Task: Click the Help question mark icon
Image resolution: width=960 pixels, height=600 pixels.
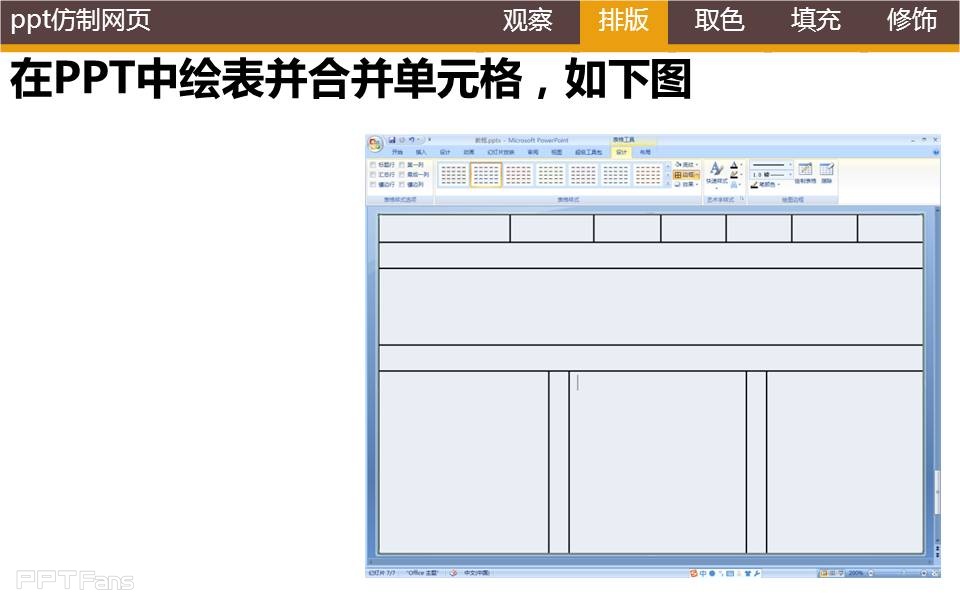Action: [935, 152]
